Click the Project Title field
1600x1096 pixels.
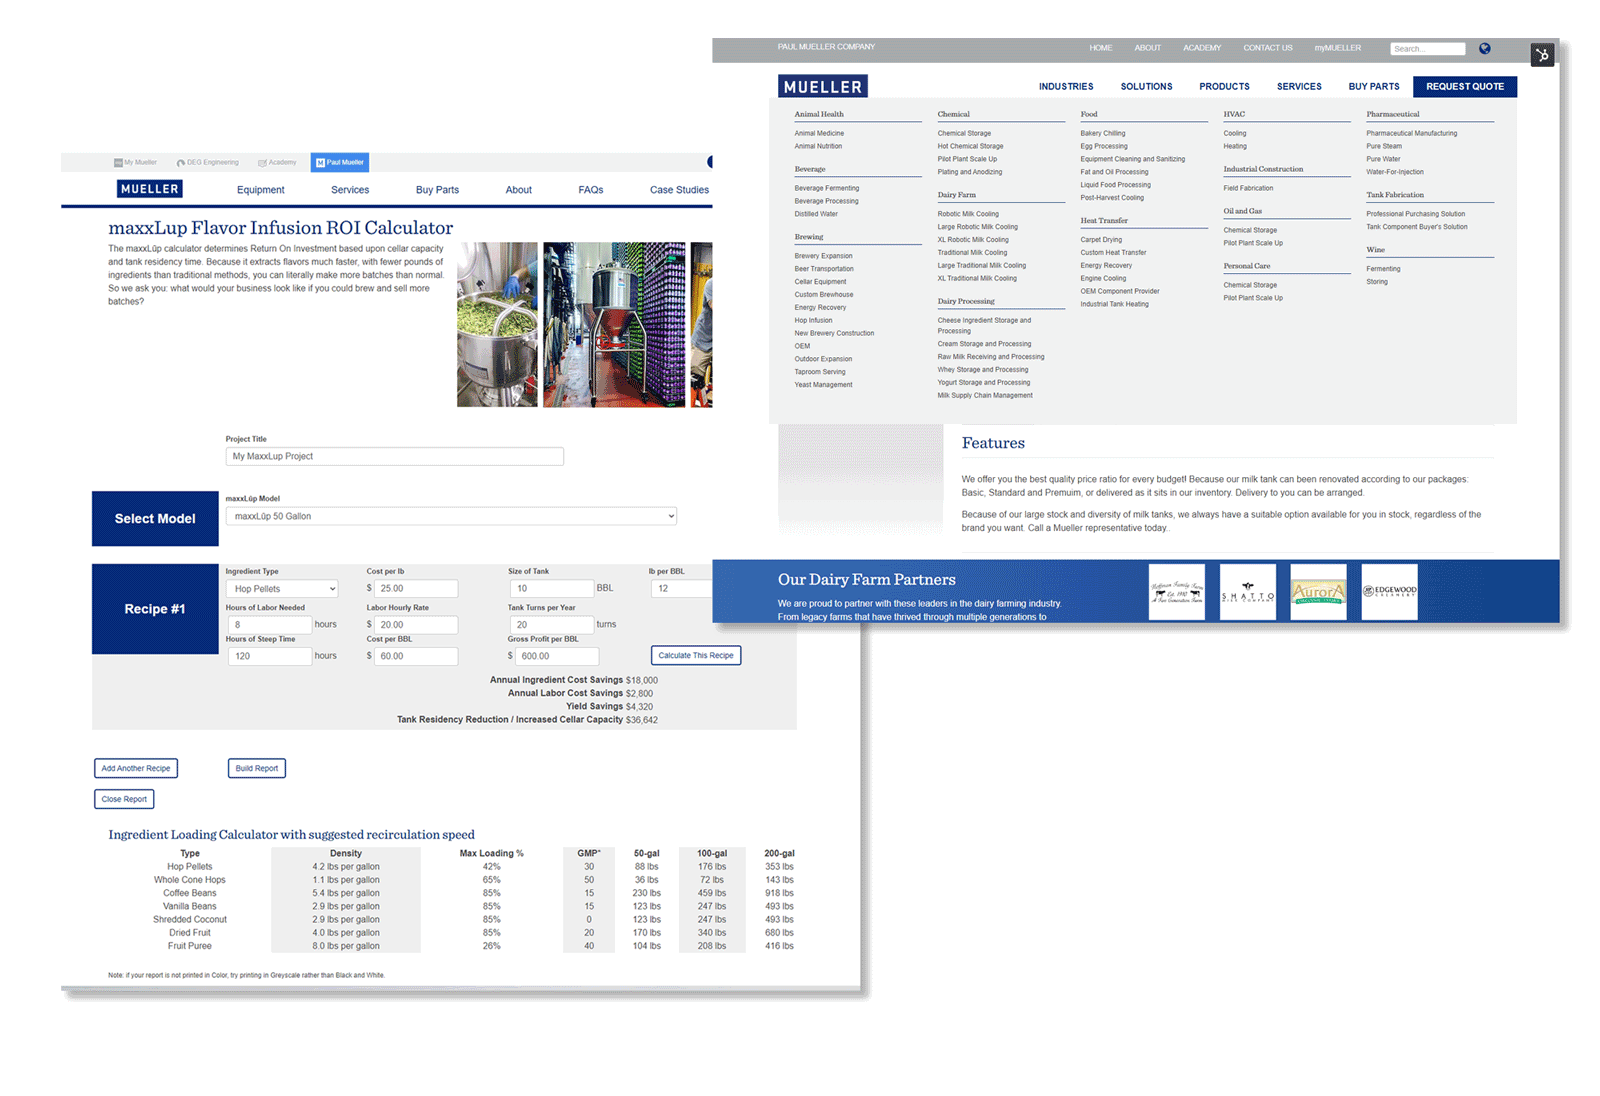[x=395, y=456]
